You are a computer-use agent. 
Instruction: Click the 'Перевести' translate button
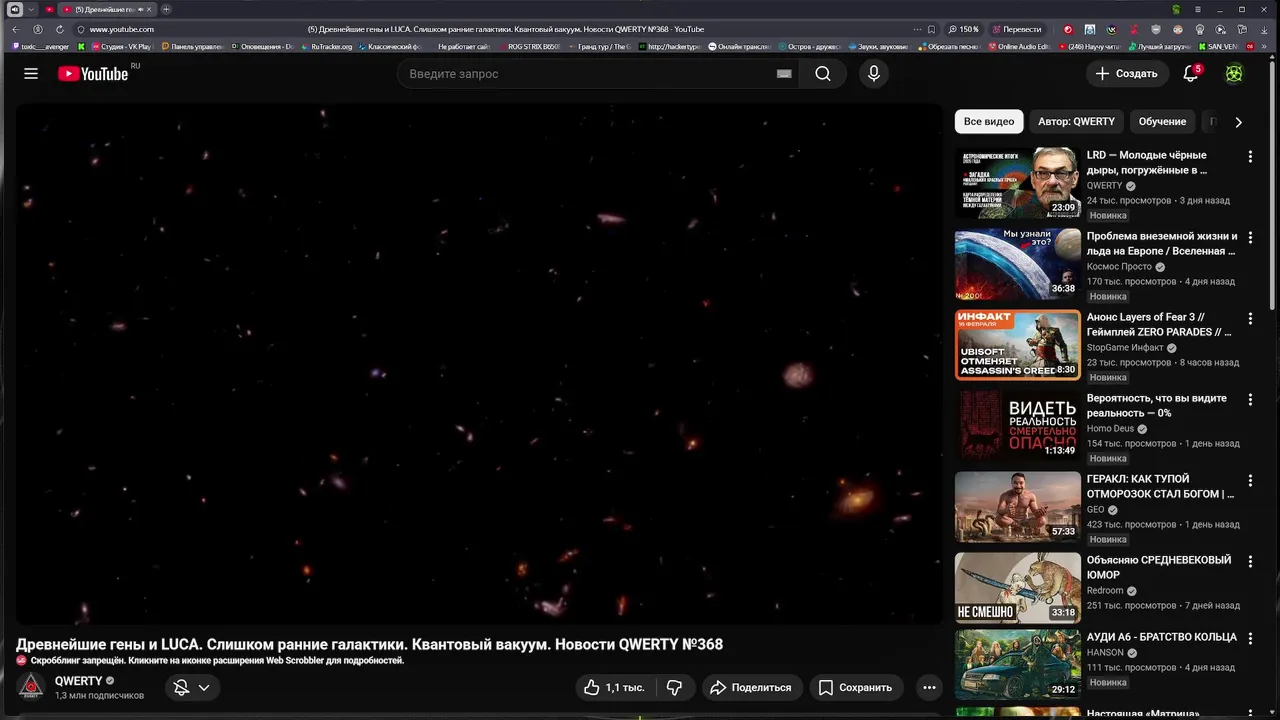tap(1017, 29)
